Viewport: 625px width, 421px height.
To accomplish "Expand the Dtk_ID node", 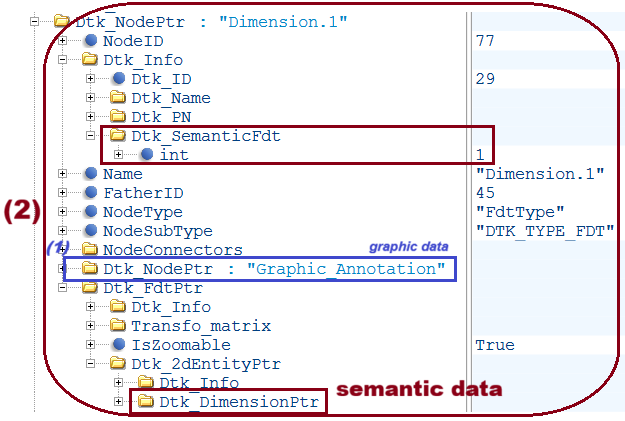I will [90, 79].
